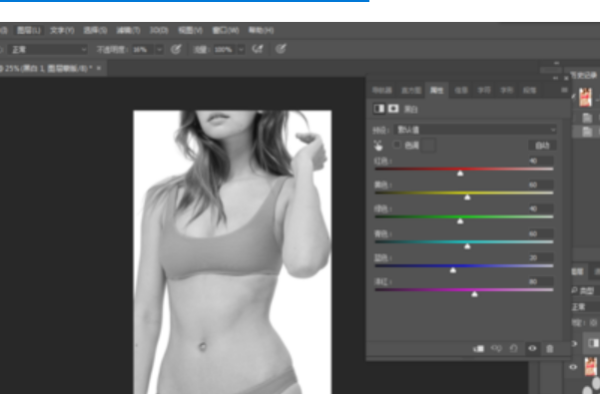Toggle the pressure for opacity icon in options bar
Viewport: 600px width, 394px height.
click(176, 49)
